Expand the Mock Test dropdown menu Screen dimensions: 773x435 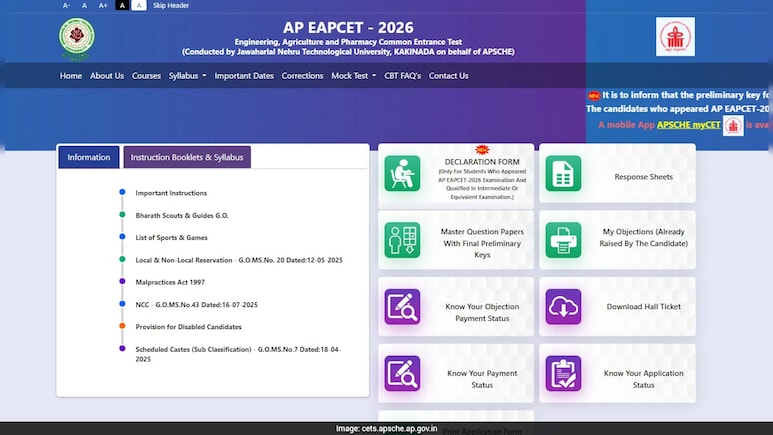(x=353, y=75)
